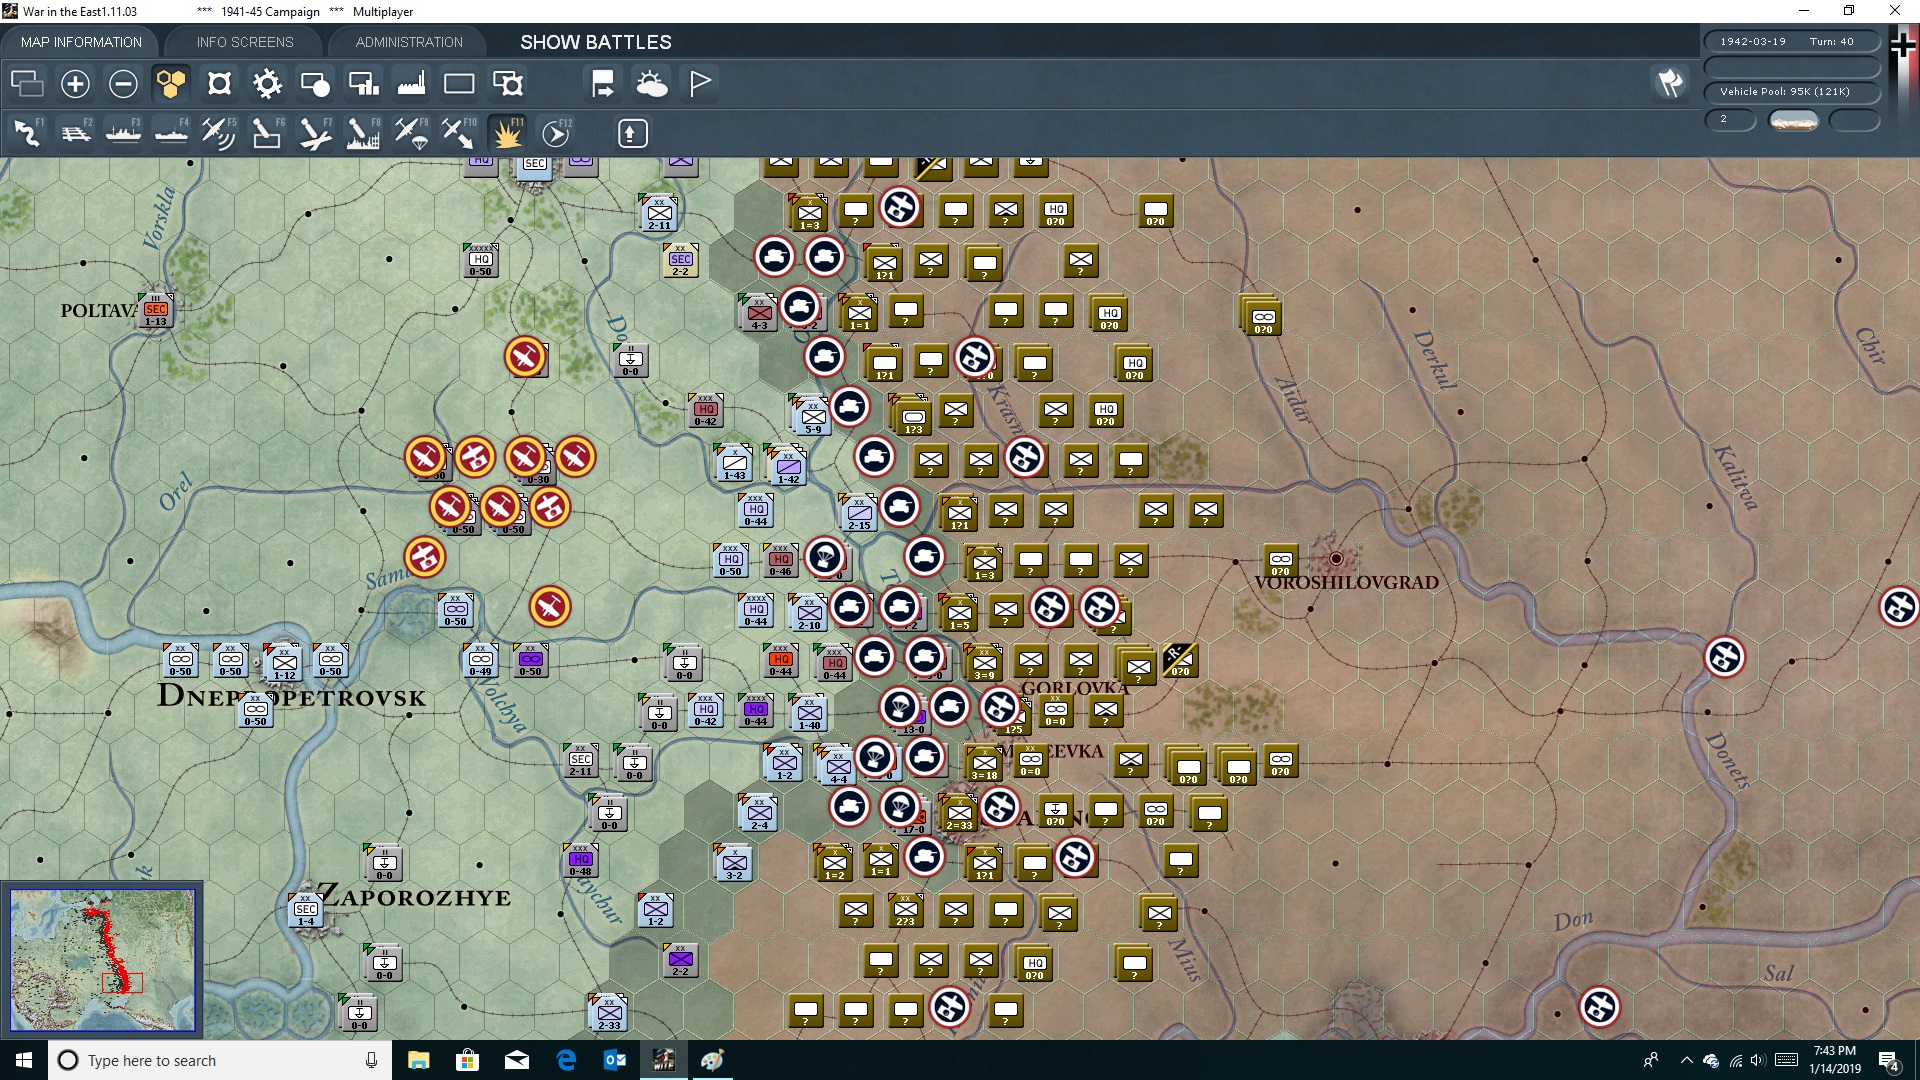Viewport: 1920px width, 1080px height.
Task: Choose the F8 bomb city mission icon
Action: (363, 133)
